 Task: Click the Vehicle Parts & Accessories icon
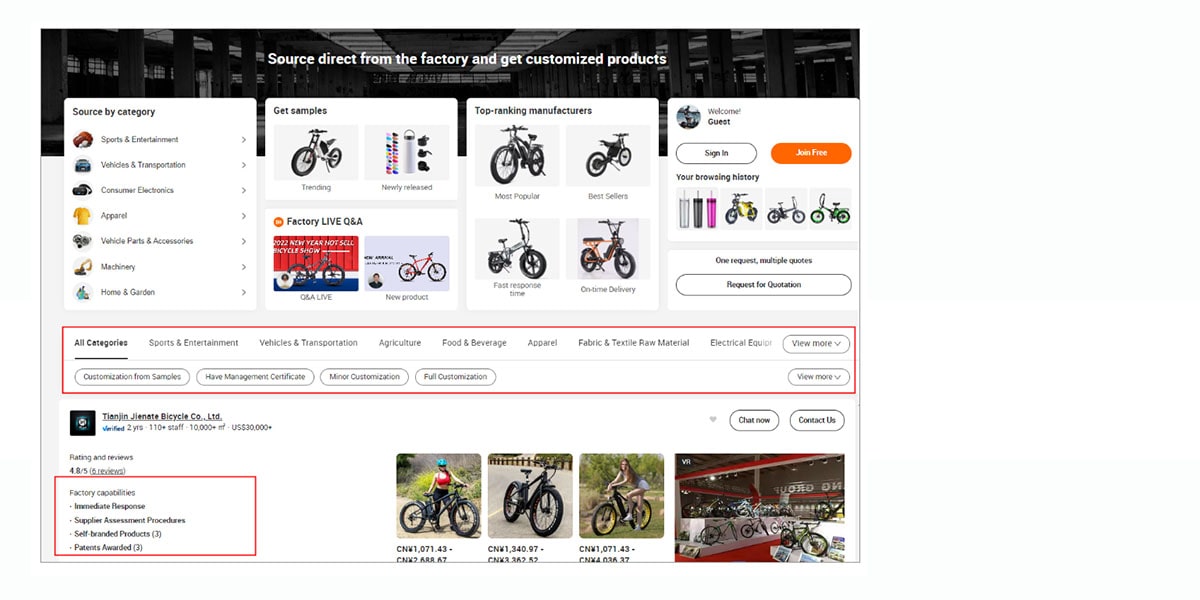point(83,241)
